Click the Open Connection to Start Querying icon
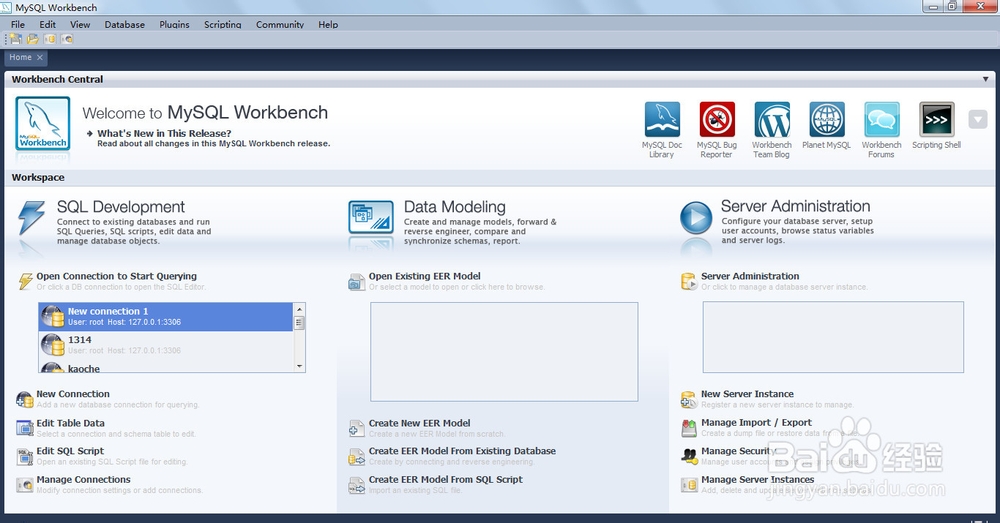 (25, 281)
